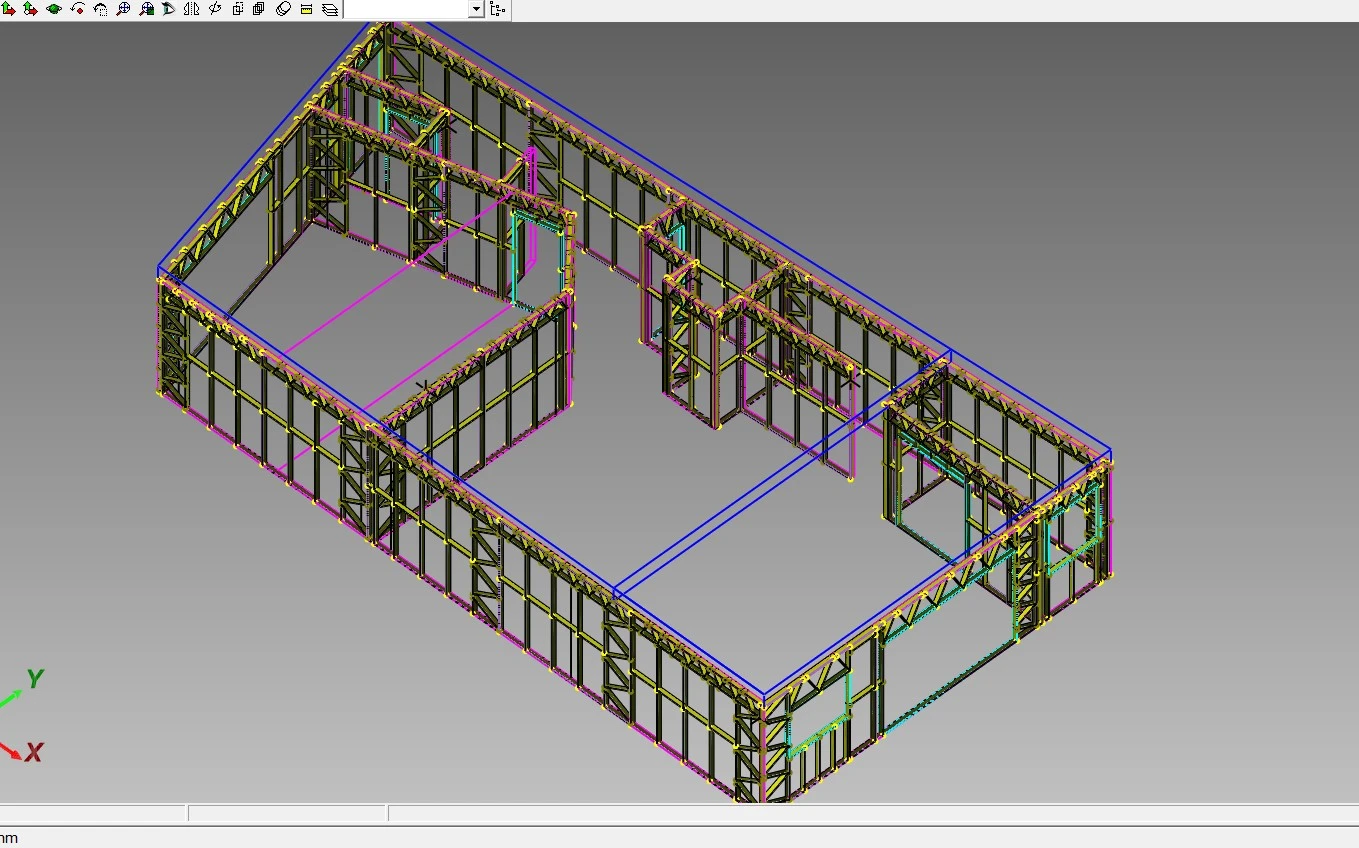This screenshot has width=1359, height=848.
Task: Click the red X axis label in the viewport
Action: click(x=34, y=752)
